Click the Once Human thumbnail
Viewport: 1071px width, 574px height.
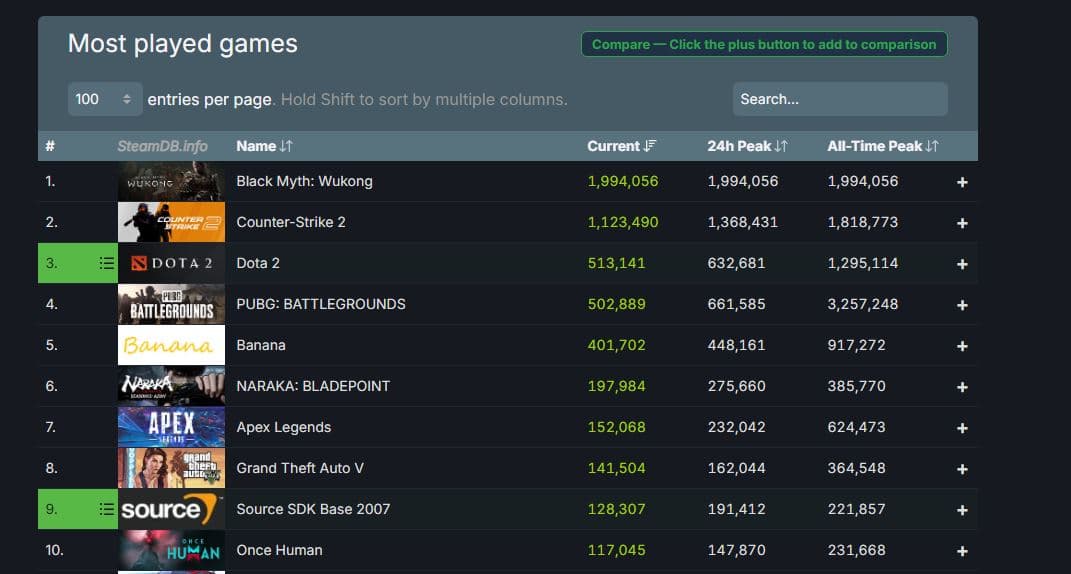[171, 550]
